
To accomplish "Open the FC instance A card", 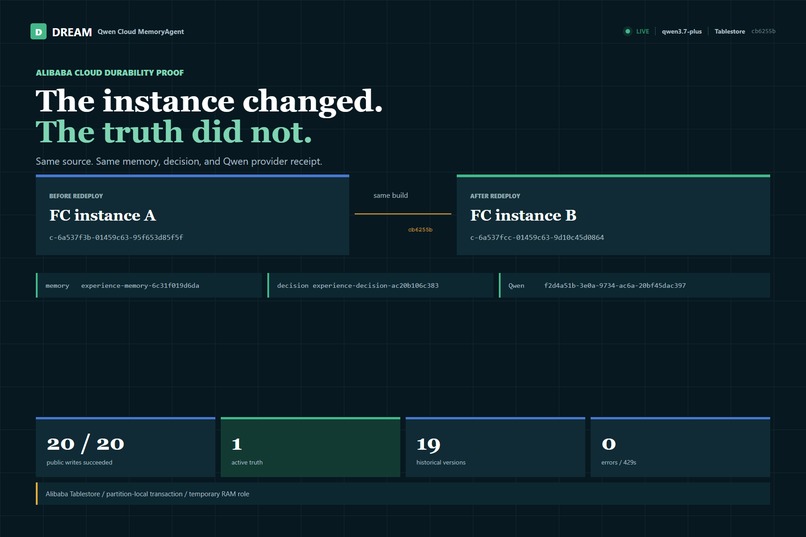I will click(x=192, y=215).
